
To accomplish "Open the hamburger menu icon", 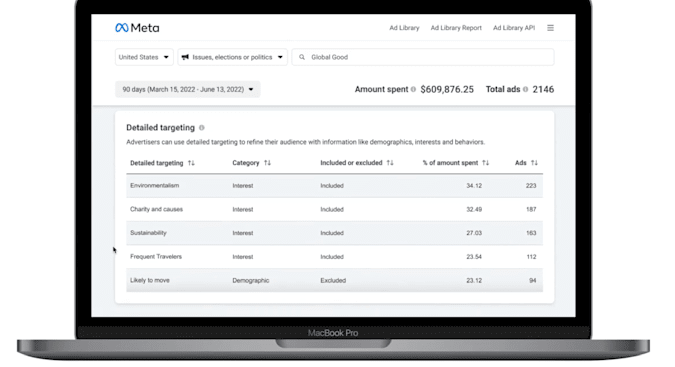I will click(x=550, y=28).
